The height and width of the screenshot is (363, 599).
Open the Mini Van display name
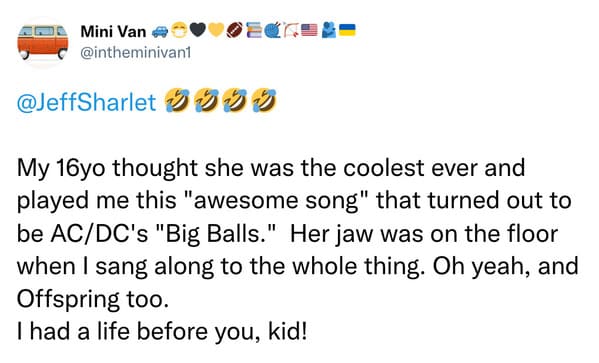(113, 31)
